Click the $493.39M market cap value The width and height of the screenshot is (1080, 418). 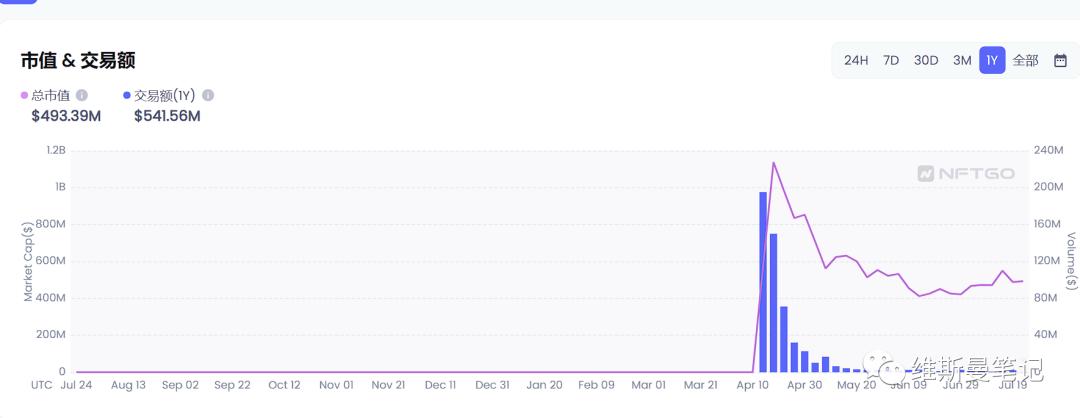(66, 116)
